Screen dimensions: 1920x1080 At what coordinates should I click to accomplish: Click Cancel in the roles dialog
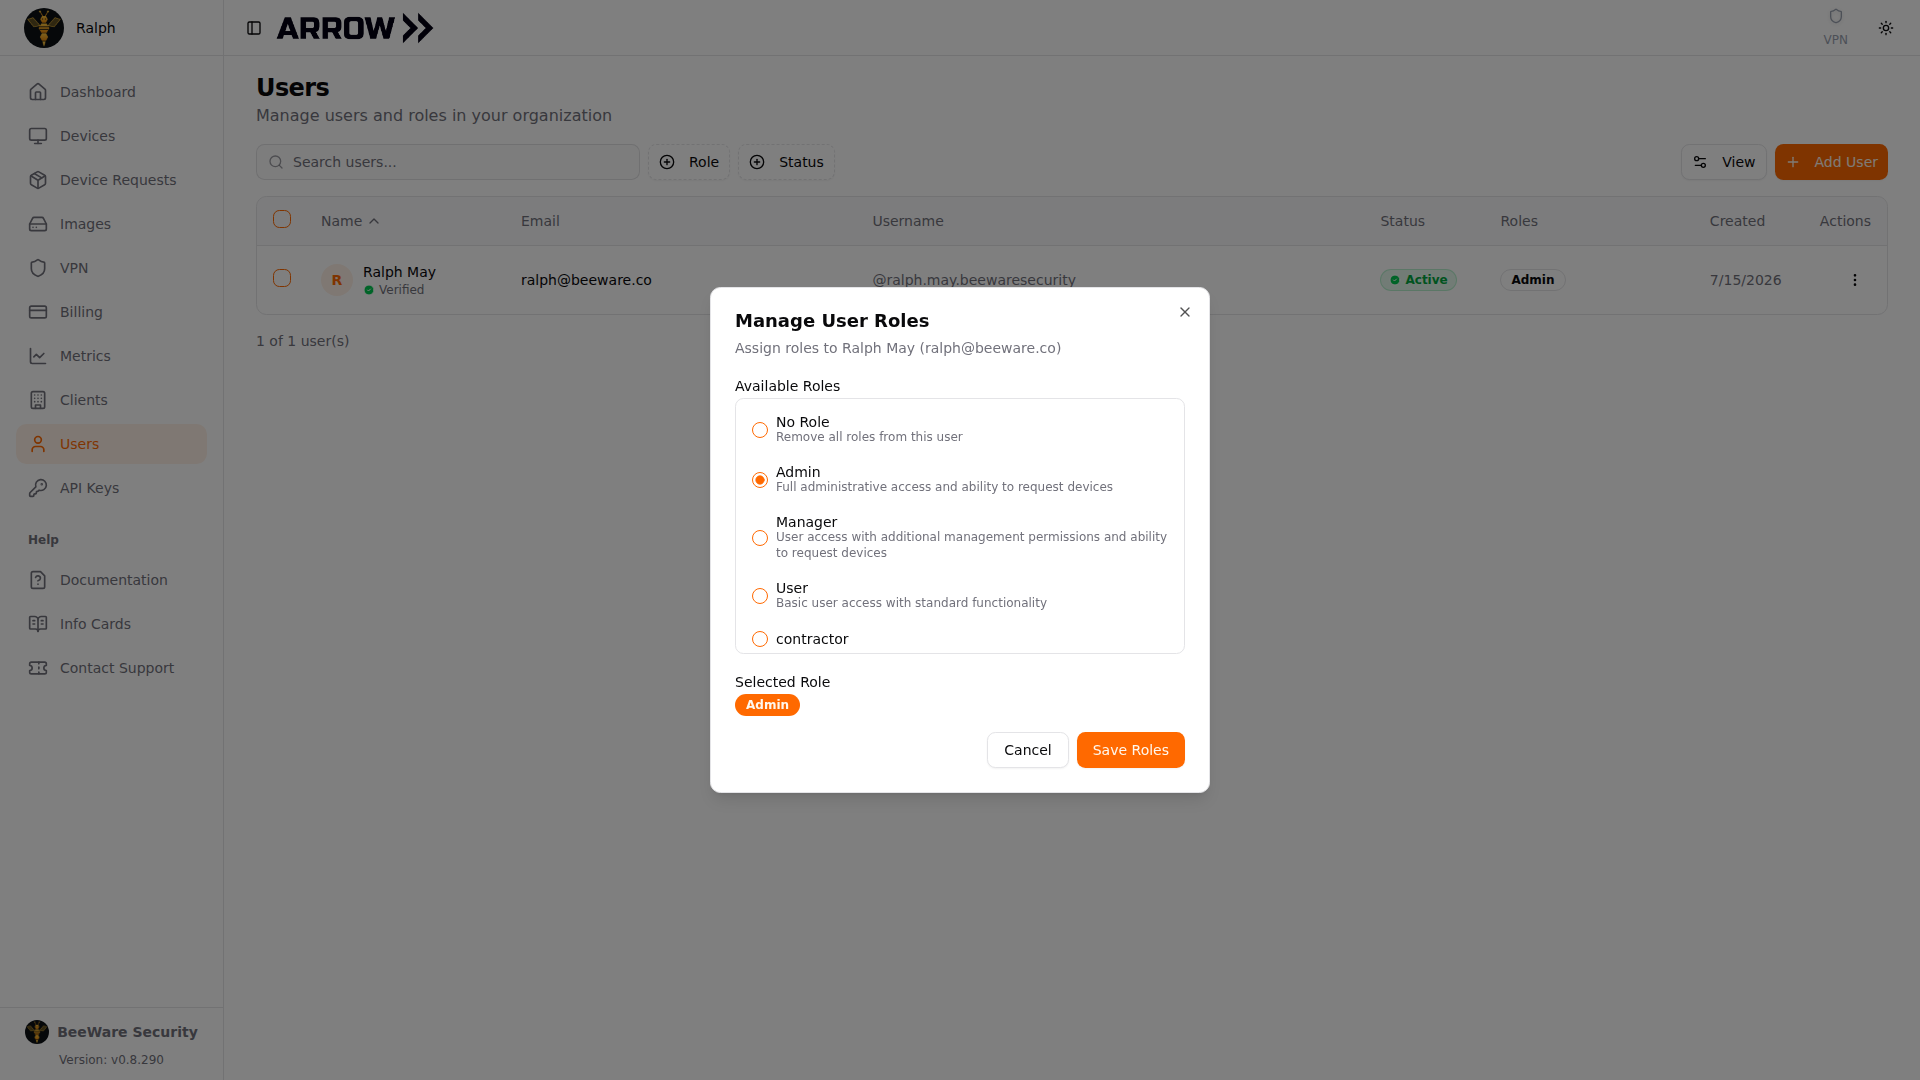(x=1027, y=750)
